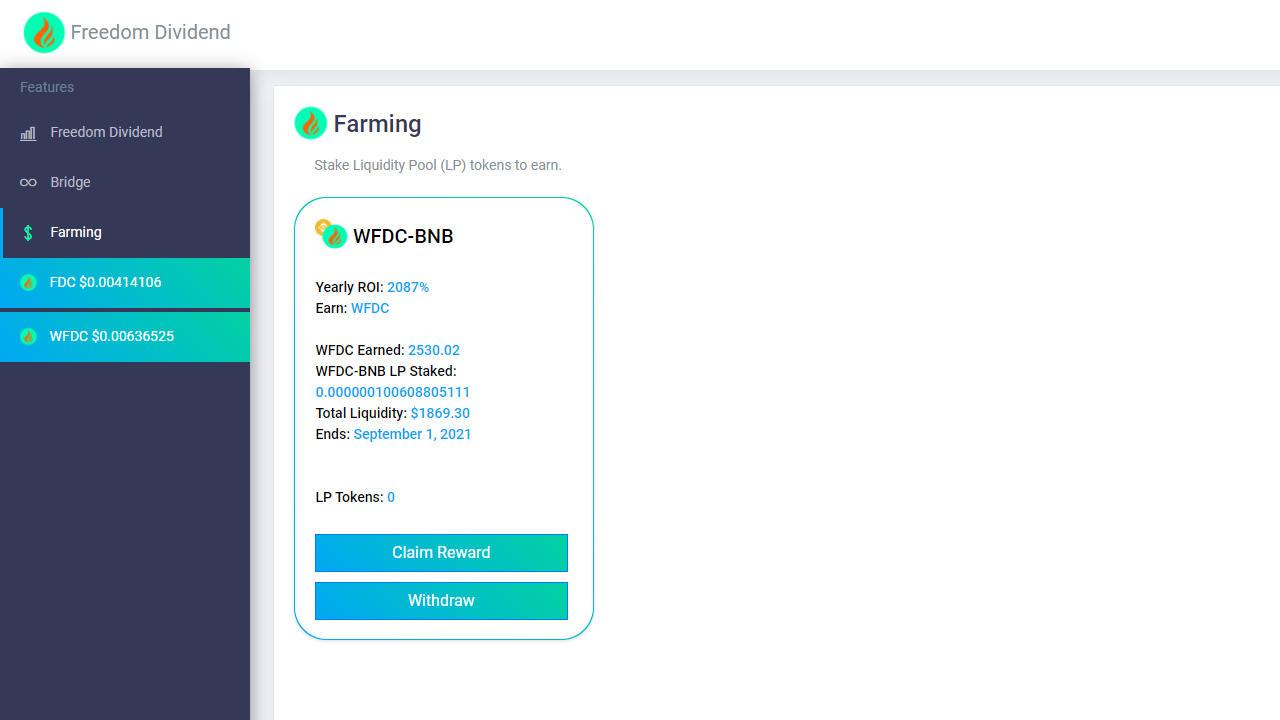Claim Reward for WFDC-BNB farm
This screenshot has width=1280, height=720.
441,553
